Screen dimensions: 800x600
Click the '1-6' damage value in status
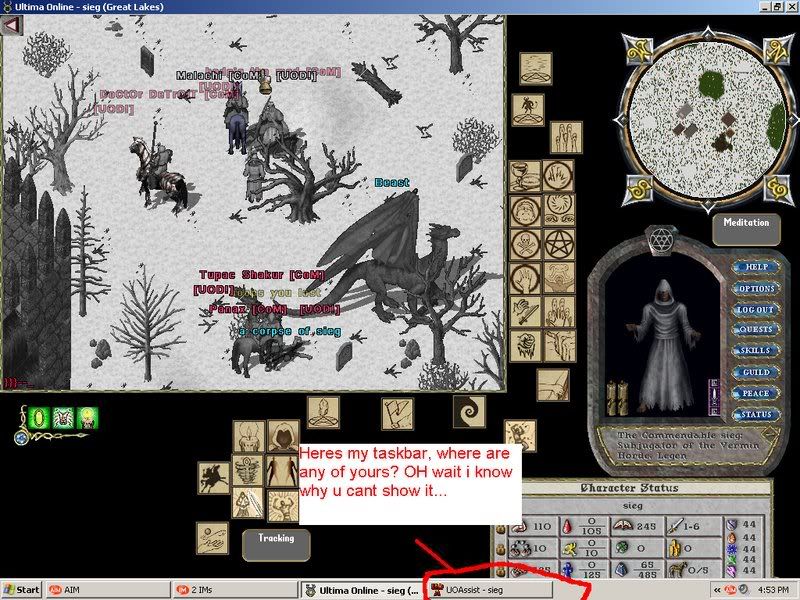(691, 526)
